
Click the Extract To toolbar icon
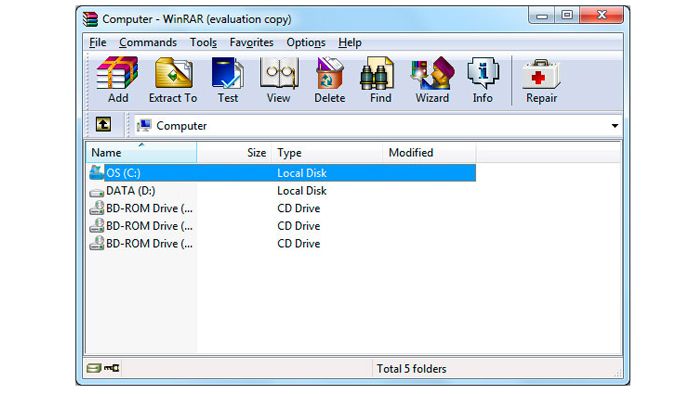[173, 80]
